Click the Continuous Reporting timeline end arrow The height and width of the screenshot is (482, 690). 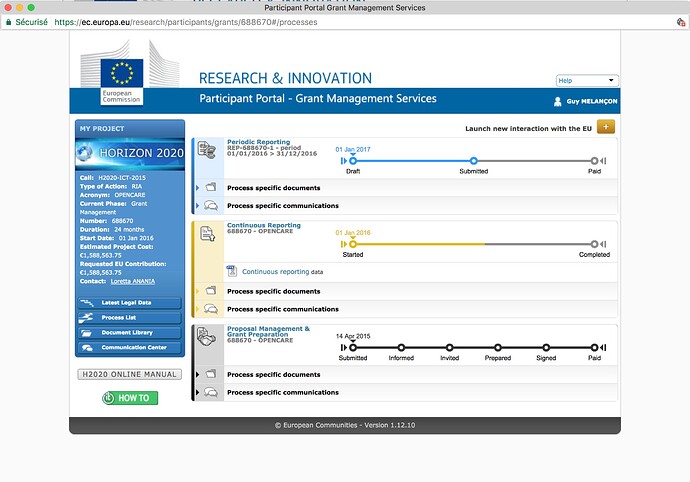coord(603,244)
